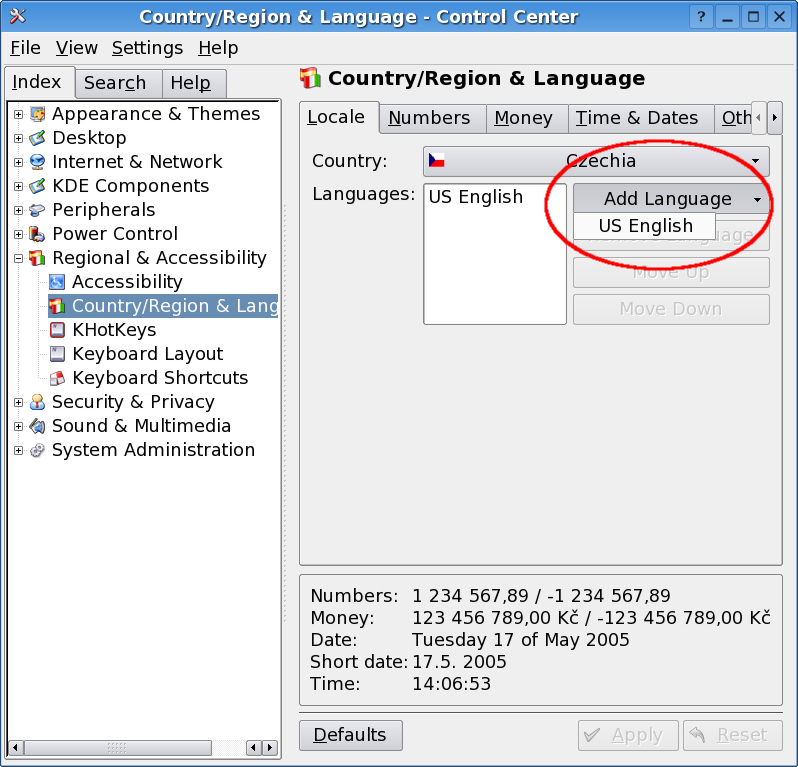The height and width of the screenshot is (767, 798).
Task: Select Keyboard Shortcuts in the tree
Action: pyautogui.click(x=160, y=378)
